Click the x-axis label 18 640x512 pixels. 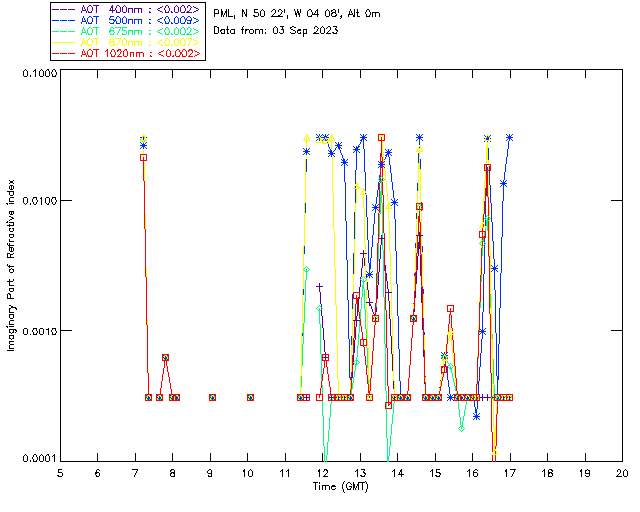(x=547, y=473)
